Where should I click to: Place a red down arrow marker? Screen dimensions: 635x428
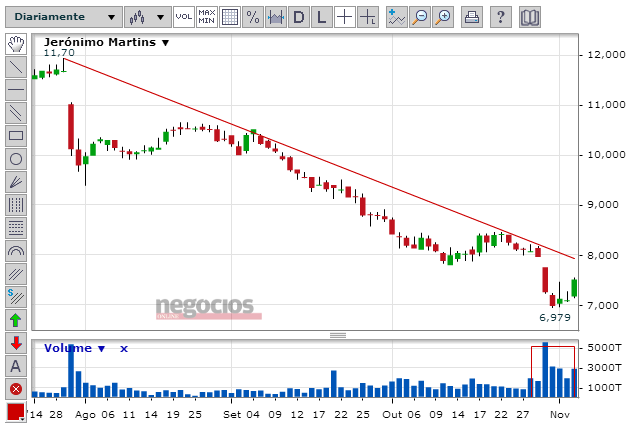tap(16, 343)
